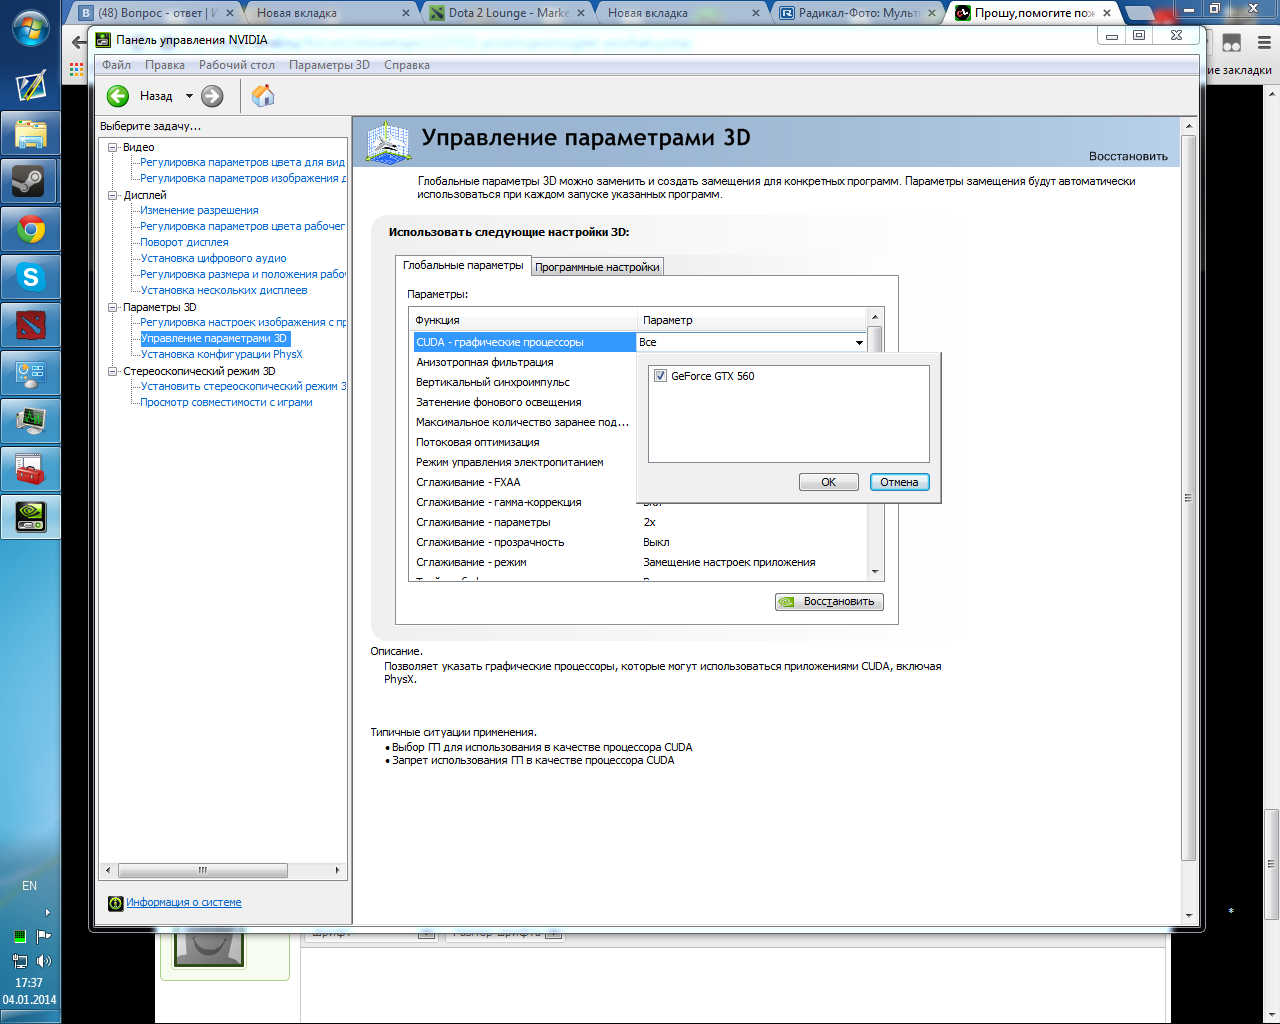The image size is (1280, 1024).
Task: Open the CUDA parameter dropdown arrow
Action: coord(858,343)
